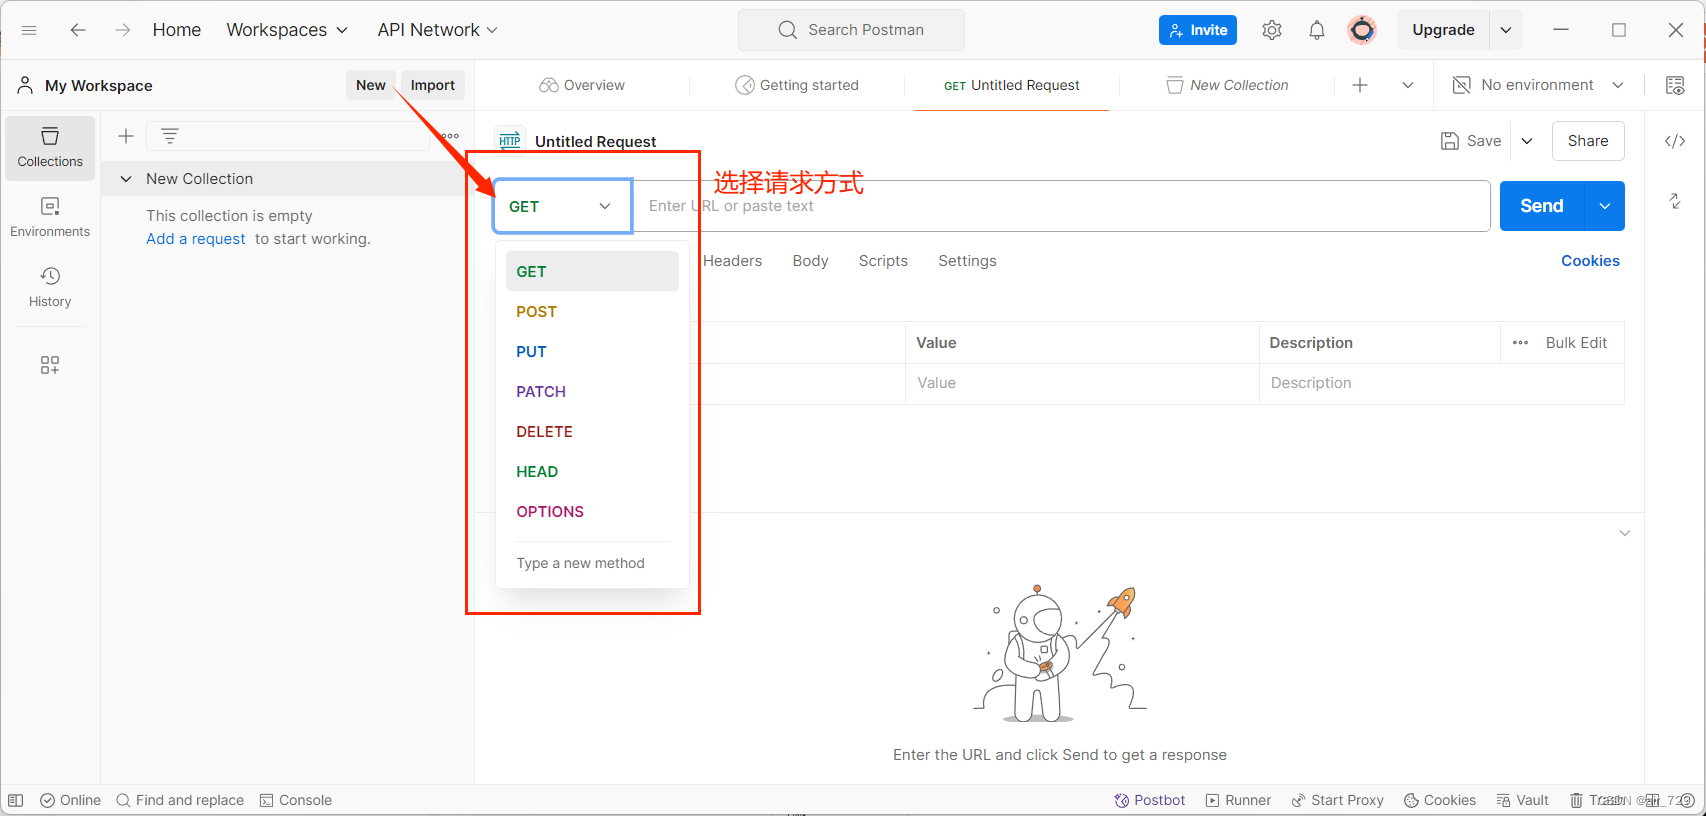
Task: Go back with the left arrow
Action: click(x=77, y=30)
